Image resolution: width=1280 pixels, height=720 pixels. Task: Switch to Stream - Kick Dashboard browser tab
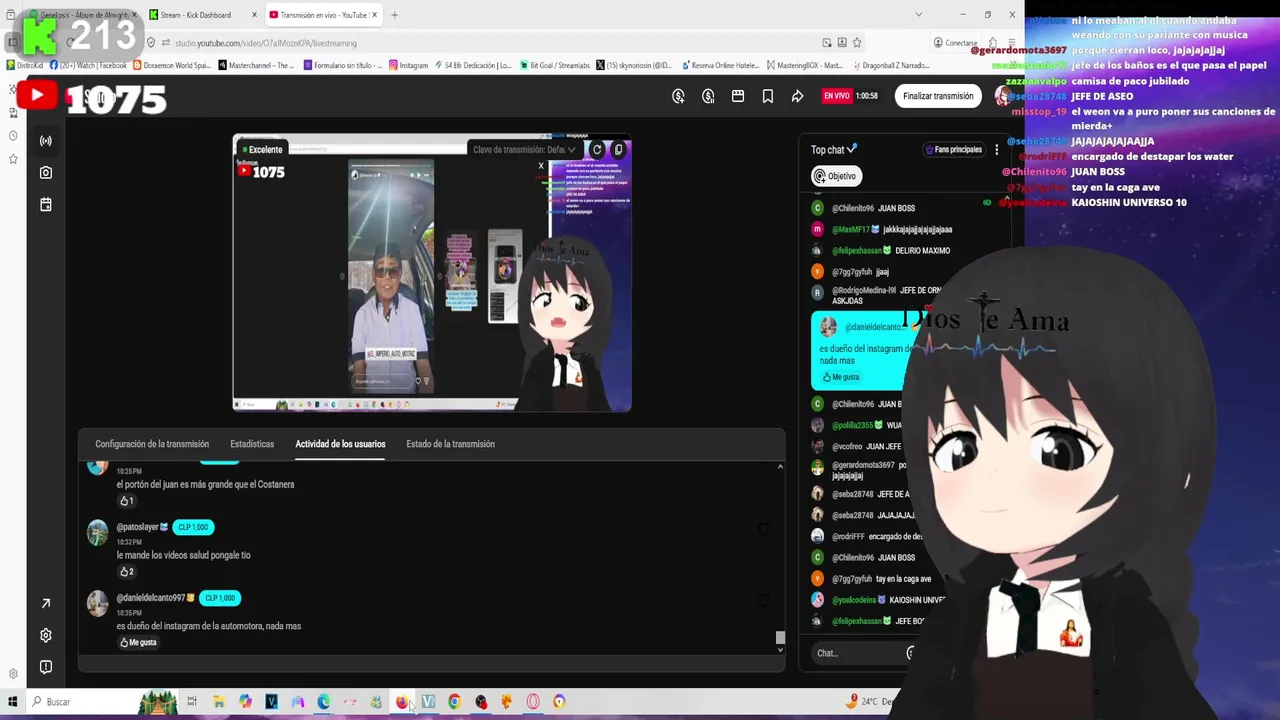coord(203,15)
